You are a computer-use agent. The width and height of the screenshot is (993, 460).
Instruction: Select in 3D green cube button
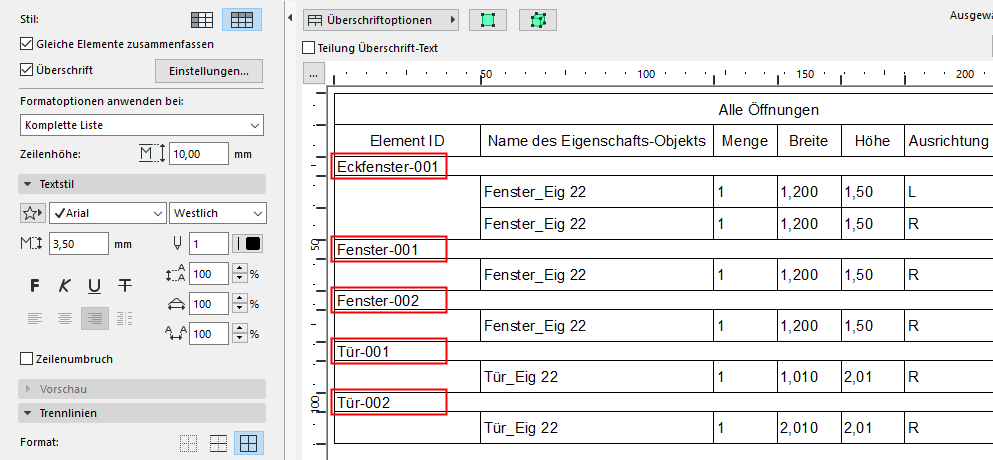coord(538,20)
